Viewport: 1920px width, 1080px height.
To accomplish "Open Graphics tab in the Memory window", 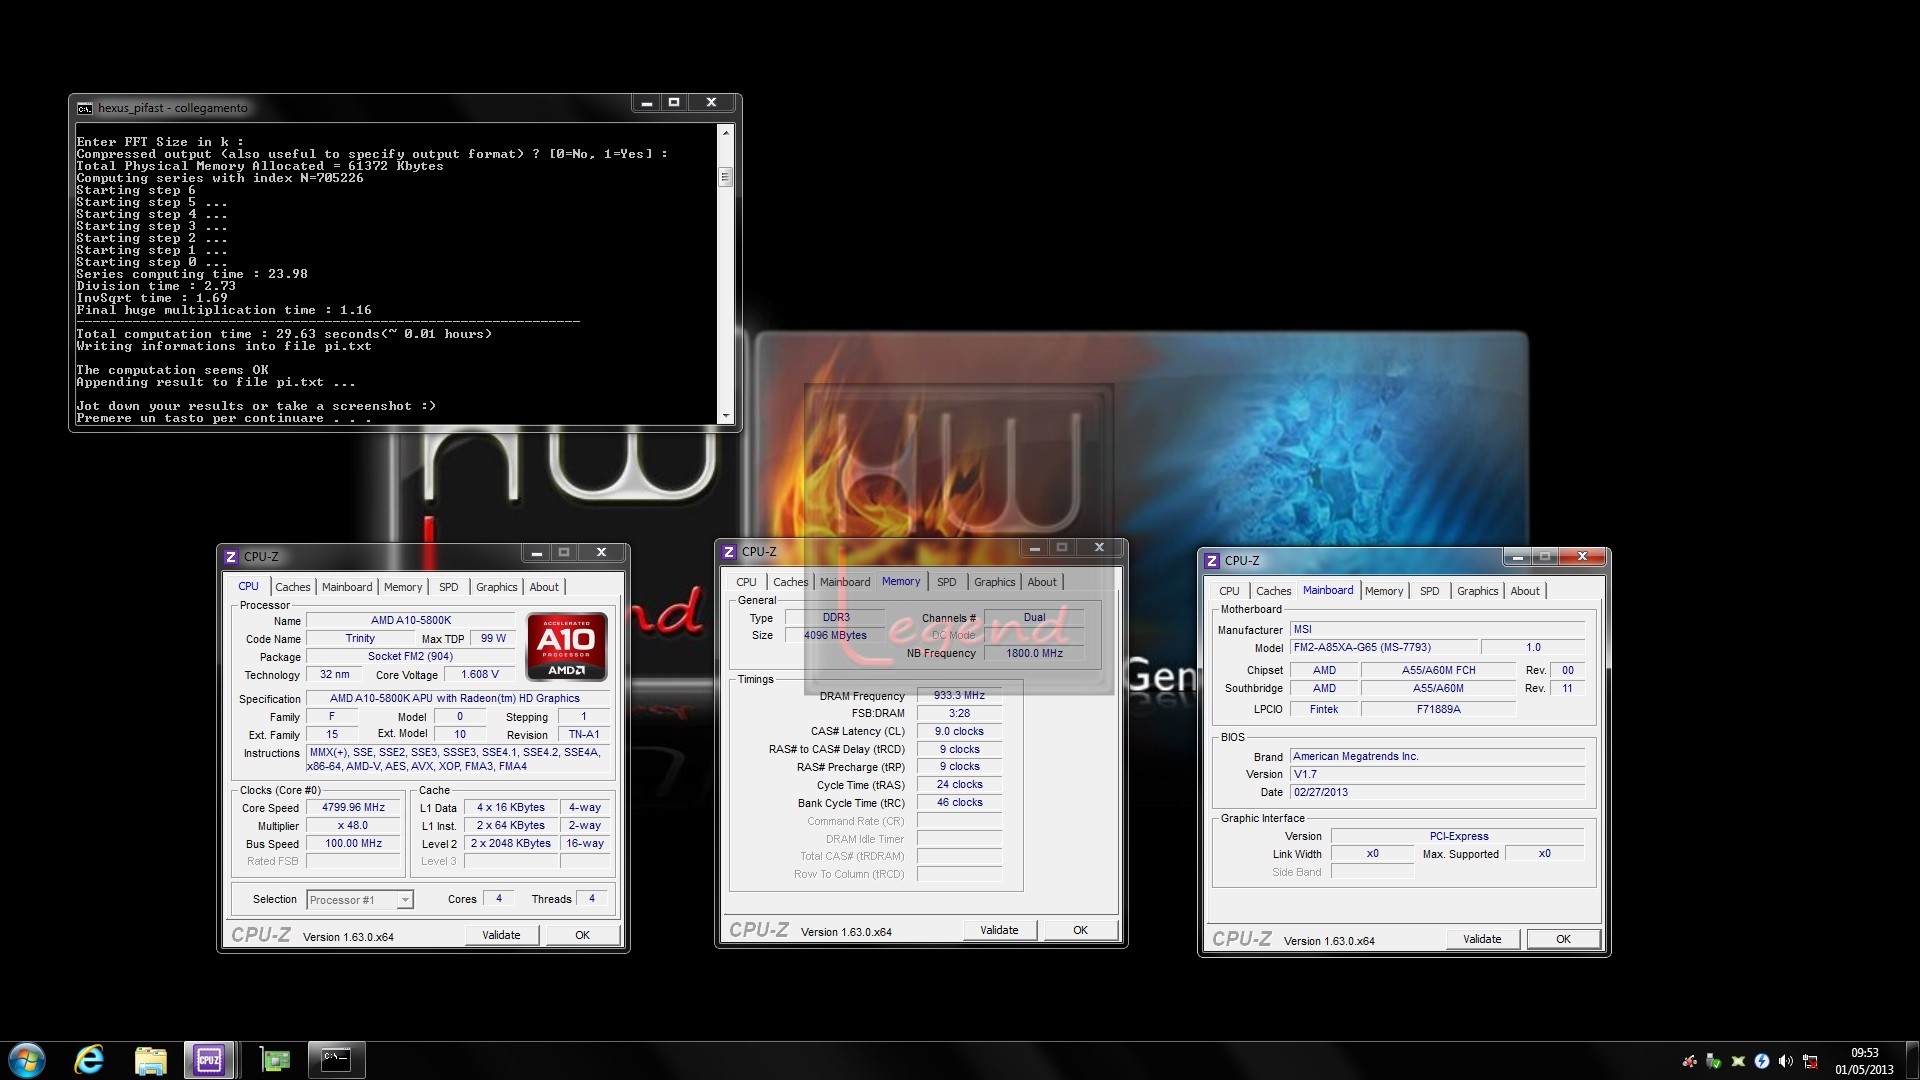I will tap(995, 582).
